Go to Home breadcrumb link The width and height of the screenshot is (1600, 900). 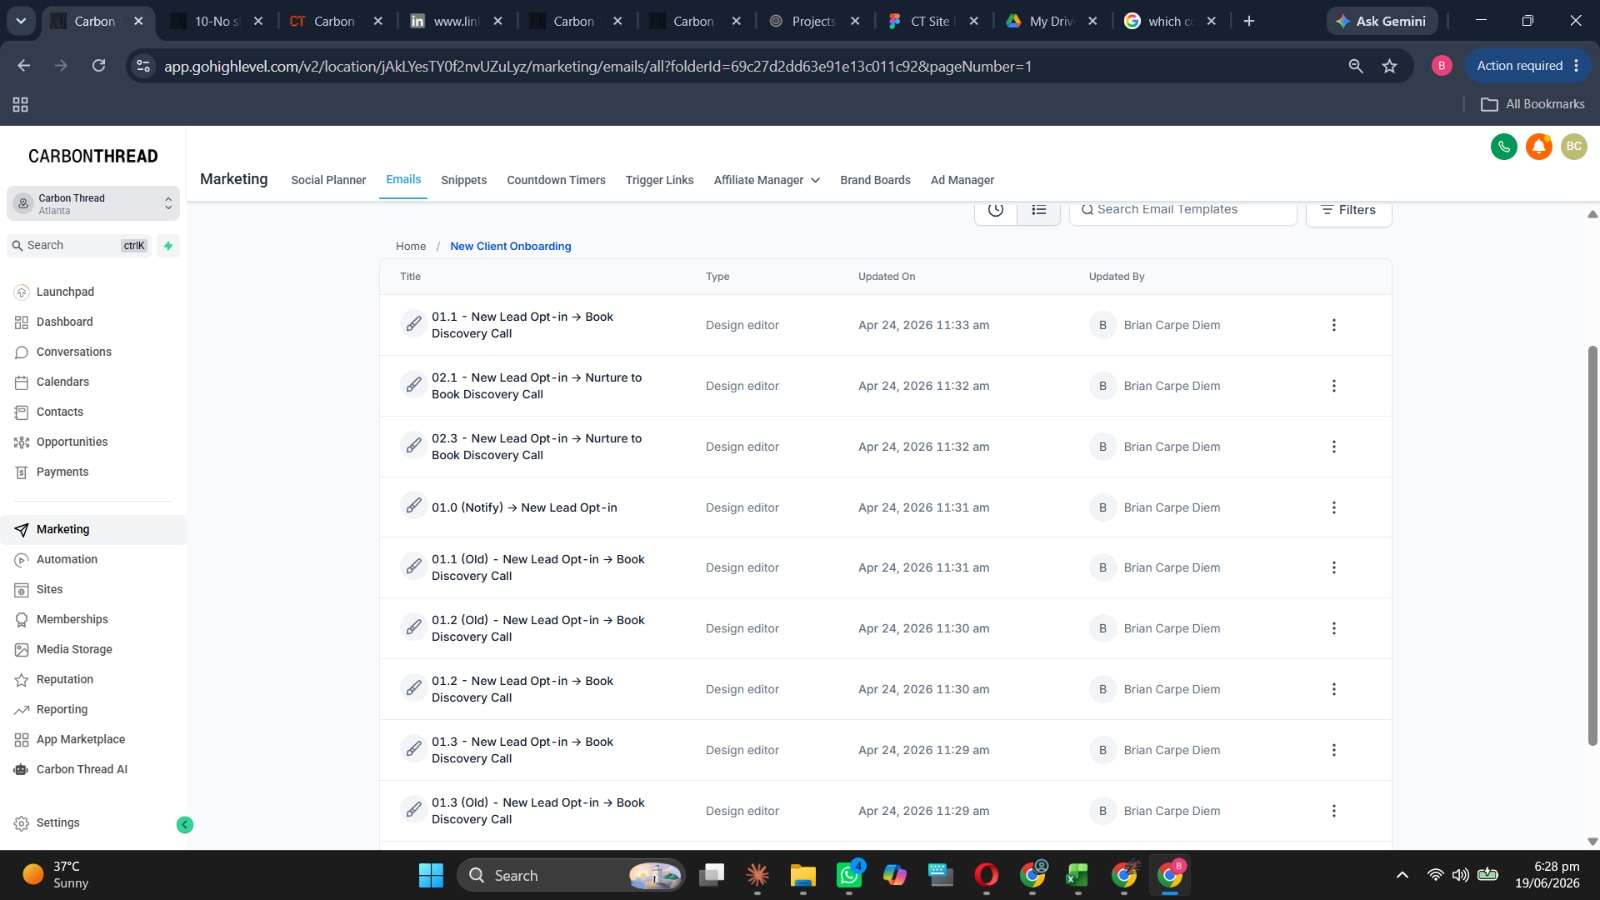(x=411, y=246)
